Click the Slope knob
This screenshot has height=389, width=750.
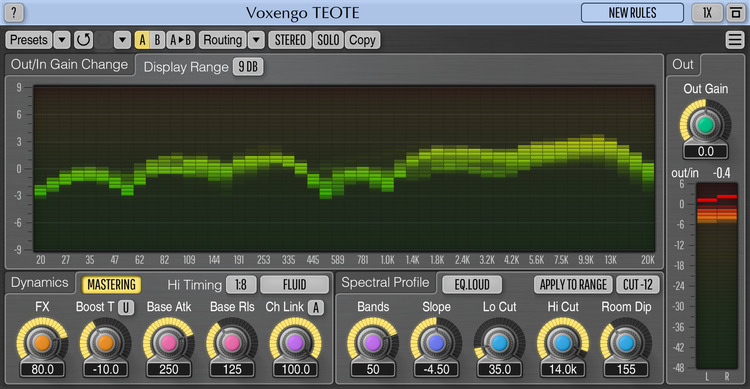click(x=436, y=343)
